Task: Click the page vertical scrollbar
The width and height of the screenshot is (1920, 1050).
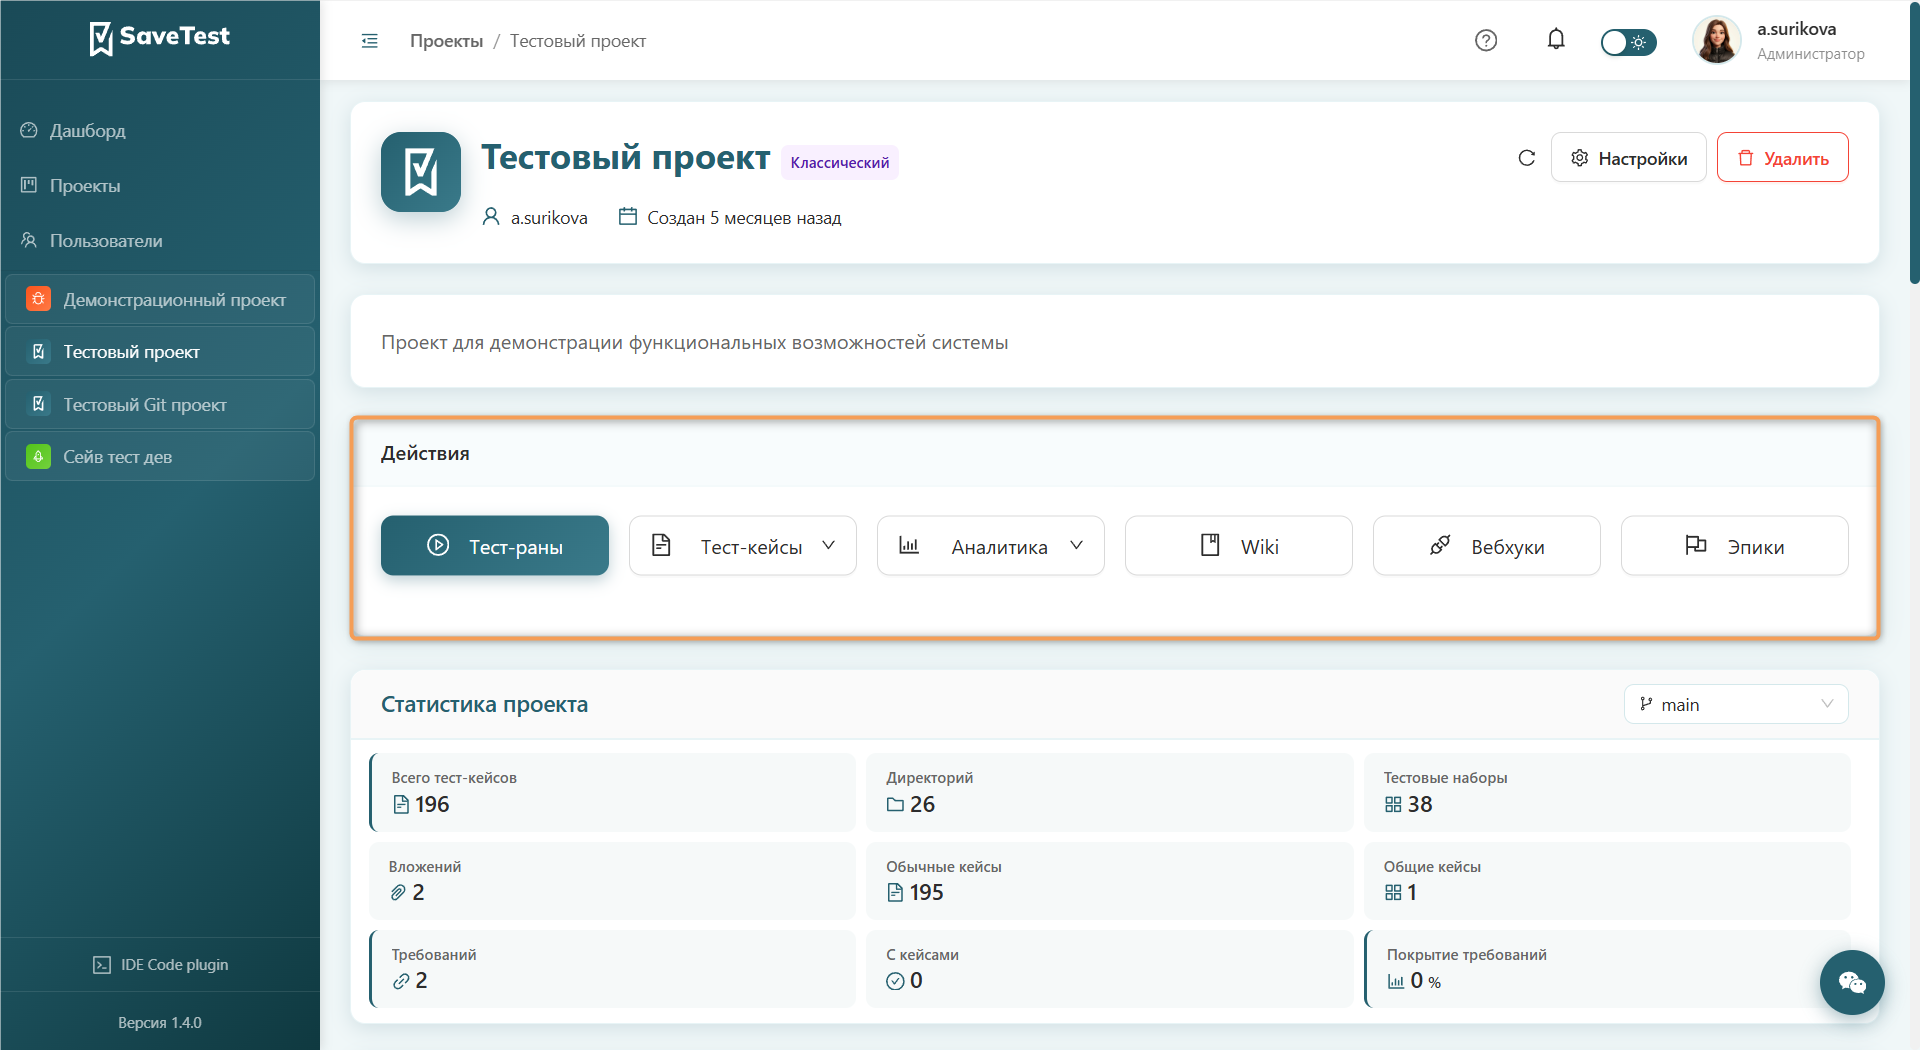Action: click(x=1914, y=142)
